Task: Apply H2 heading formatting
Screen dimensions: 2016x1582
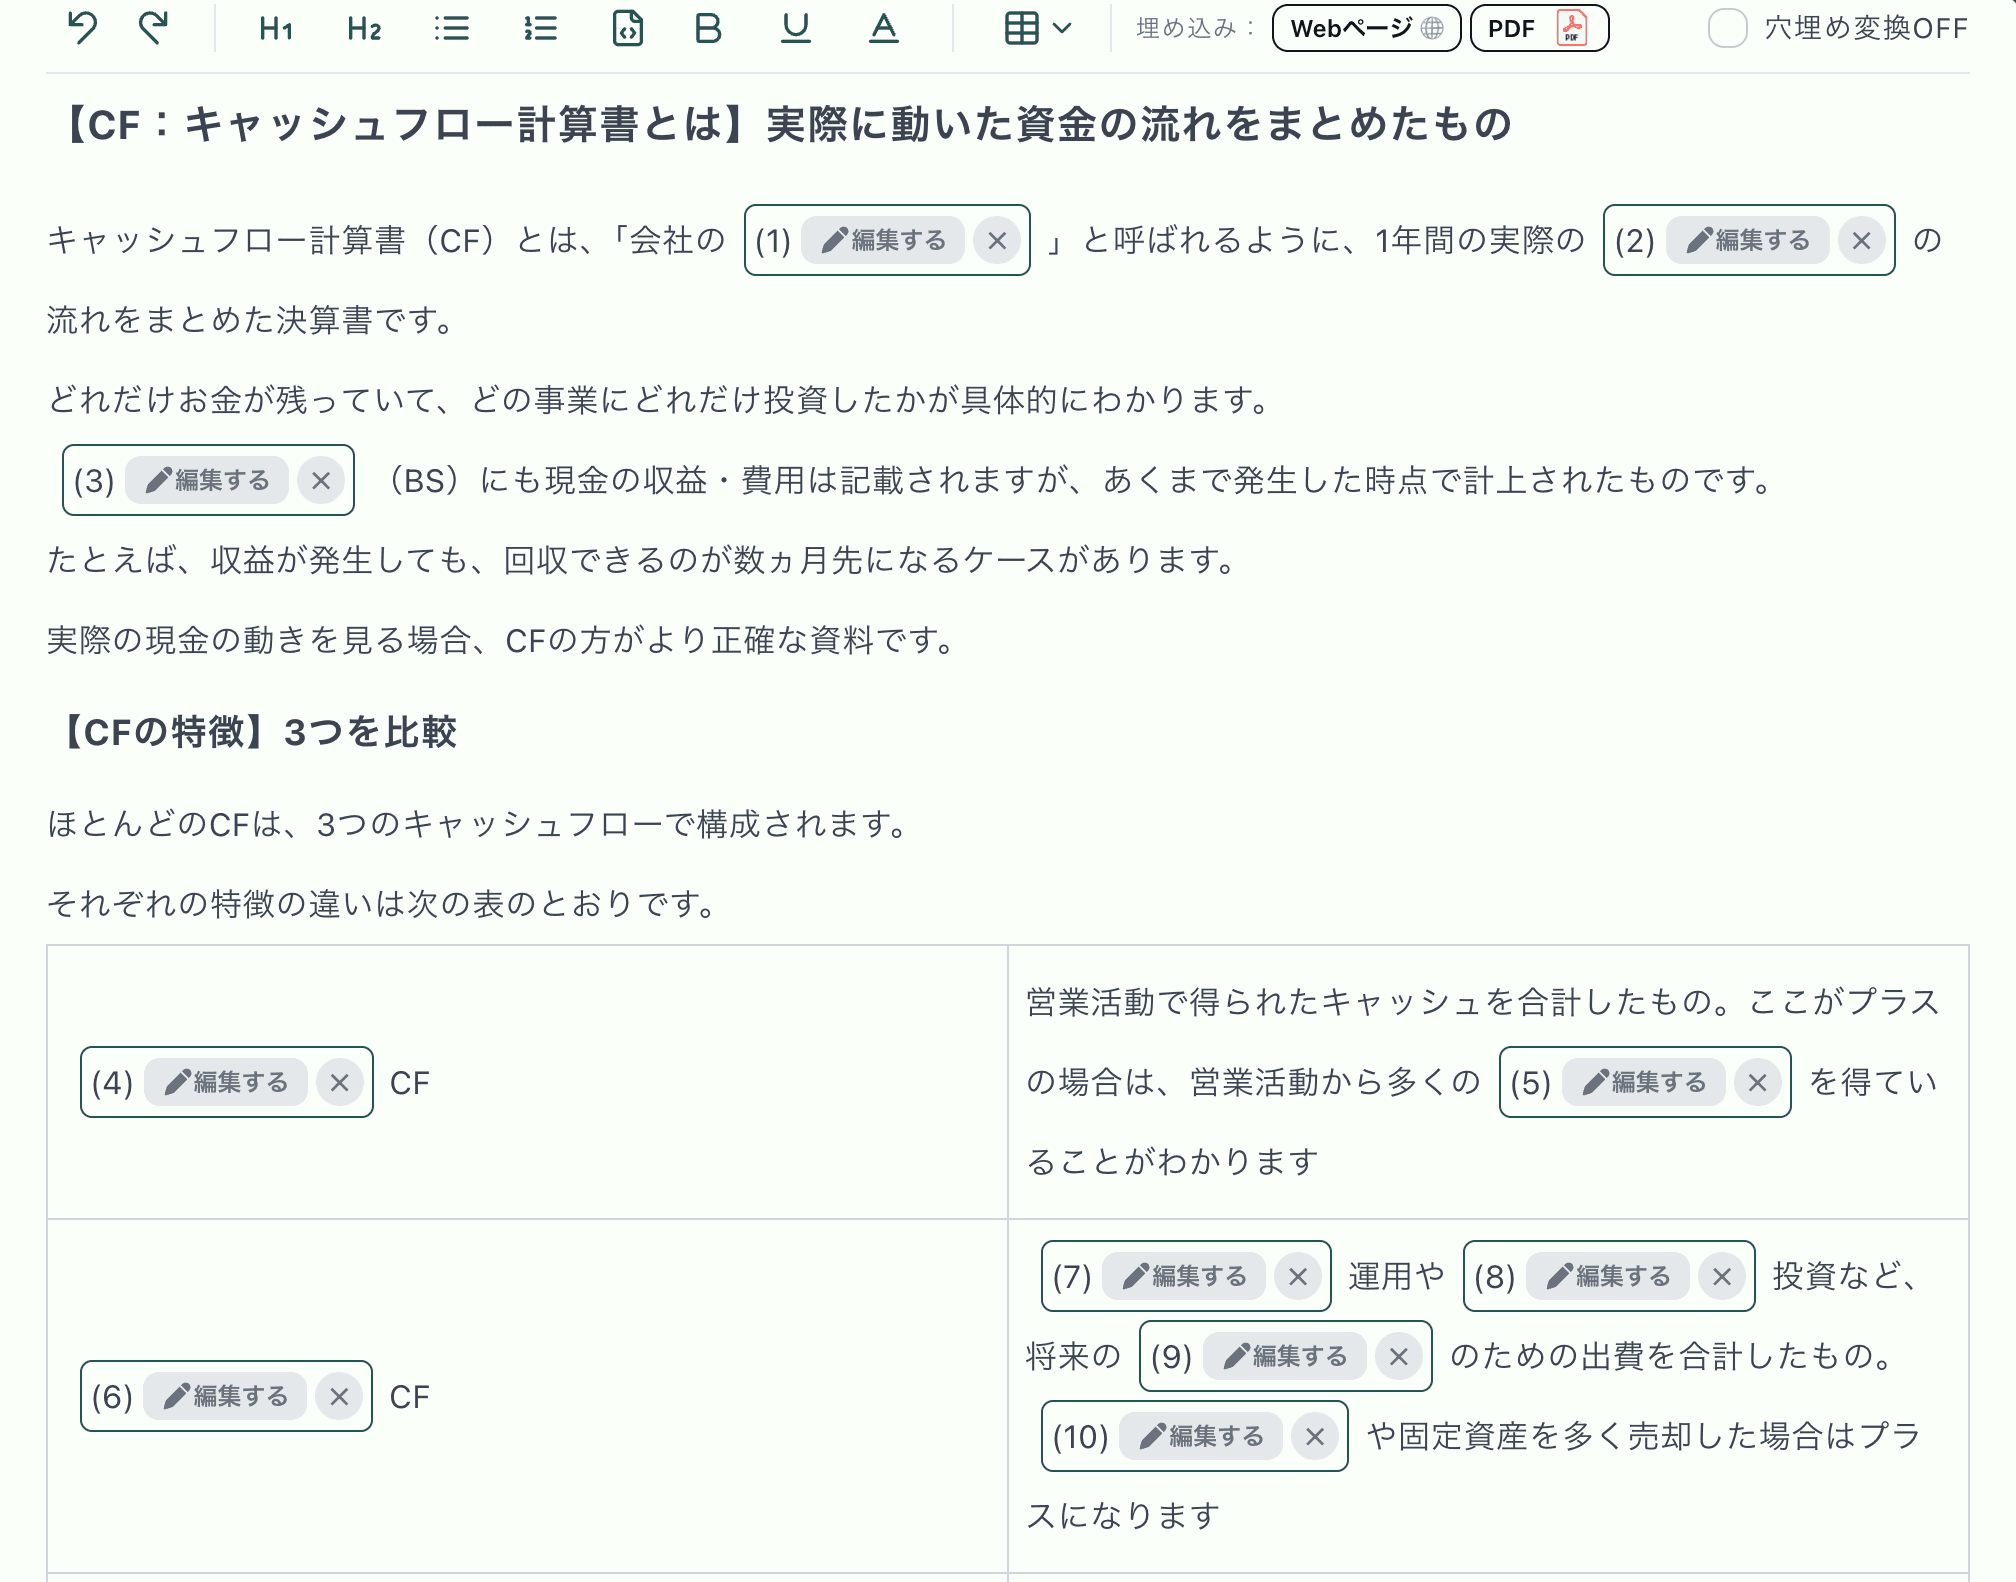Action: 363,29
